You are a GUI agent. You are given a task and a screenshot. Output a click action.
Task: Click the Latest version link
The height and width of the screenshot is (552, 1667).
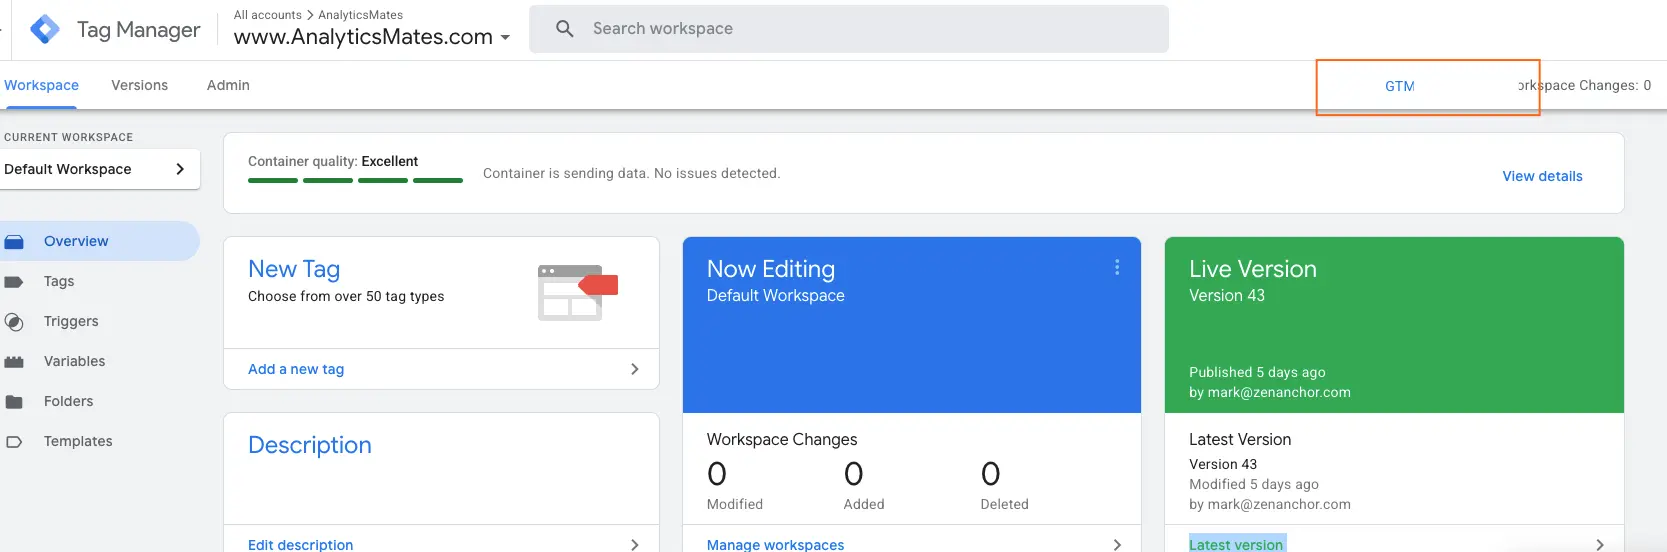[1236, 544]
